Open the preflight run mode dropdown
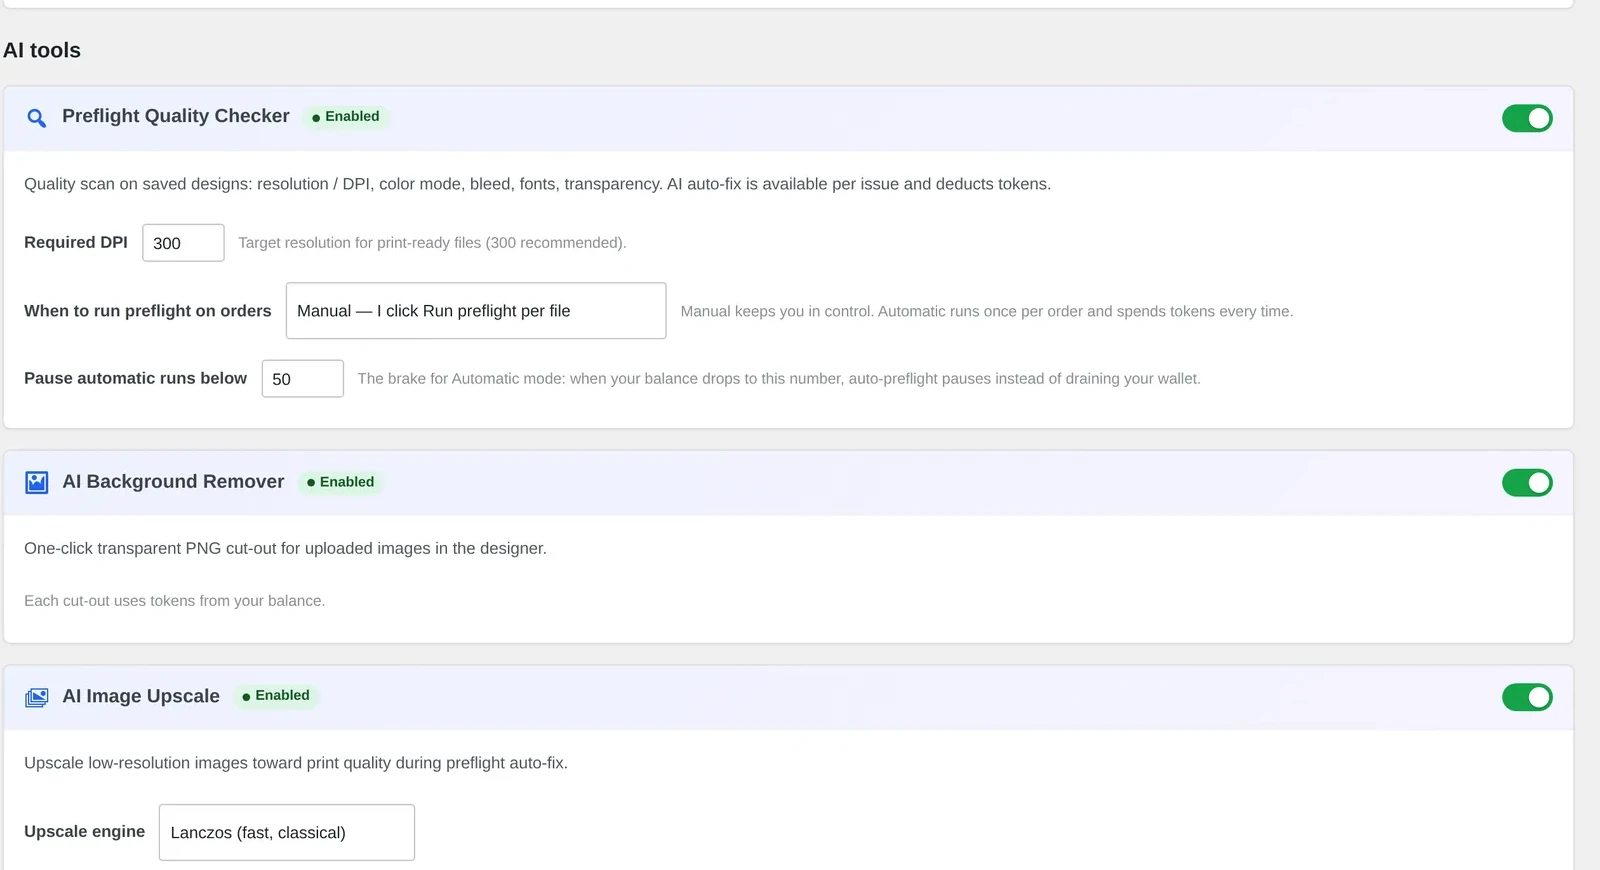 click(476, 311)
